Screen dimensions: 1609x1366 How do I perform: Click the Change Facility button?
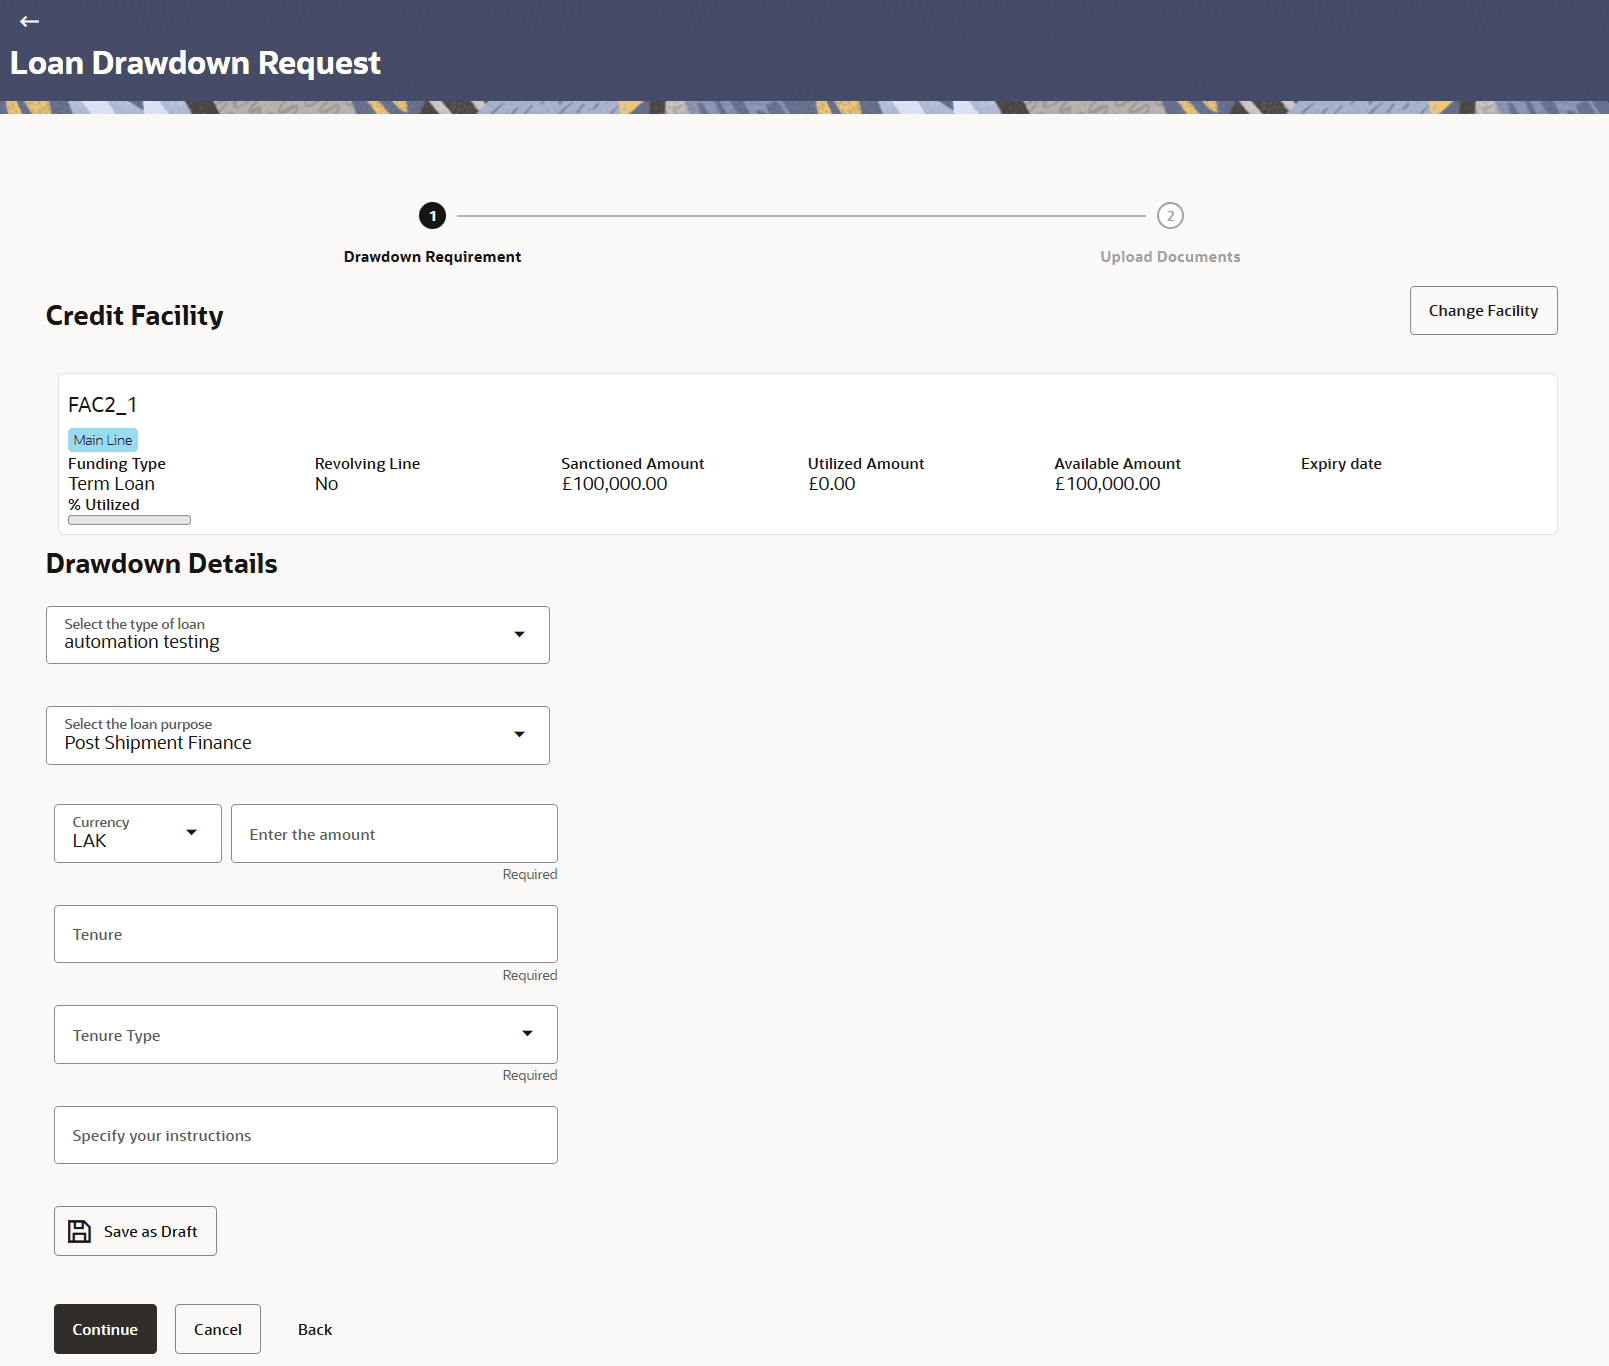tap(1483, 311)
